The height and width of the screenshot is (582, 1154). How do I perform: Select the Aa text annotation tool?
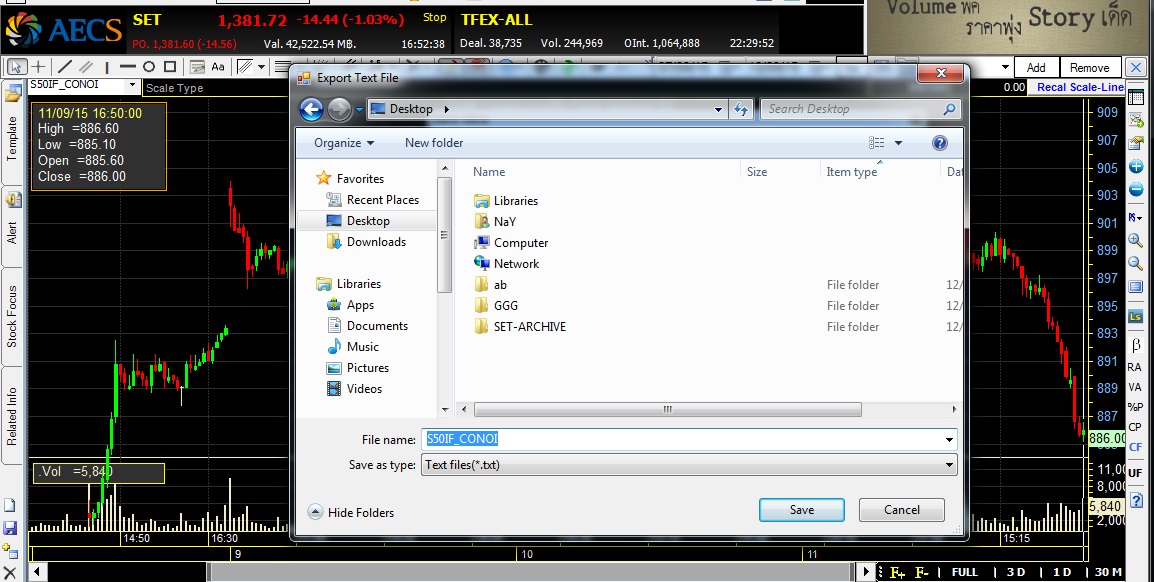tap(218, 67)
